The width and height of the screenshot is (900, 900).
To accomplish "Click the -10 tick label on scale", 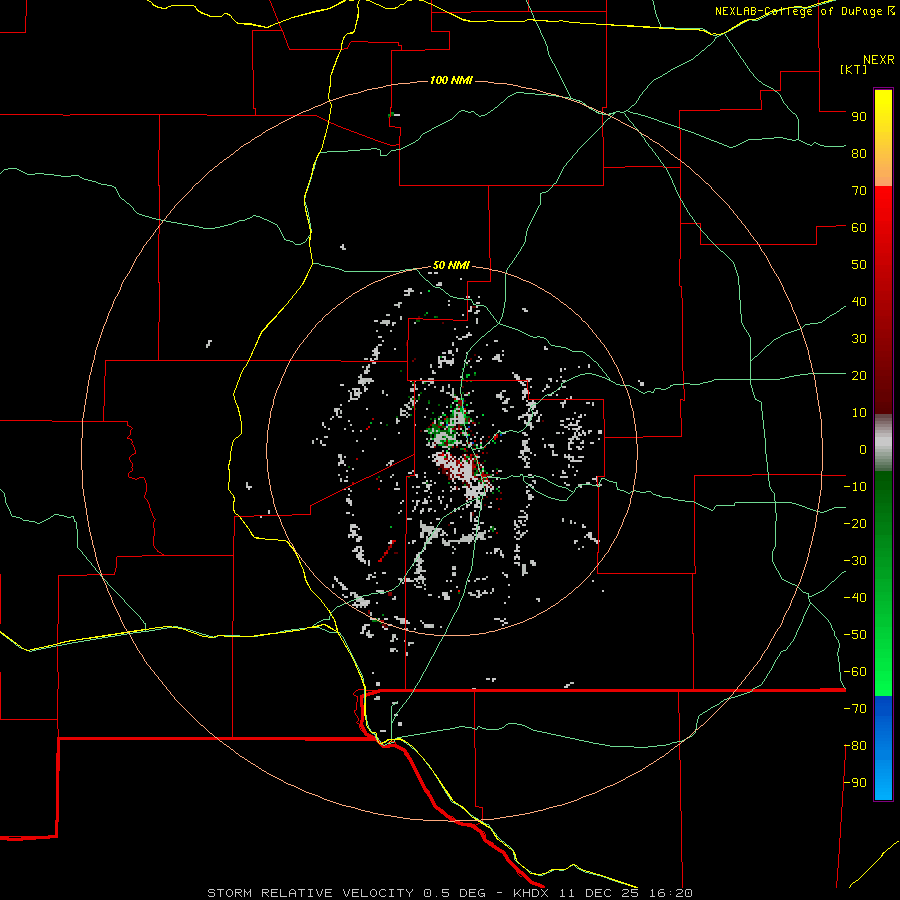I will pyautogui.click(x=855, y=487).
